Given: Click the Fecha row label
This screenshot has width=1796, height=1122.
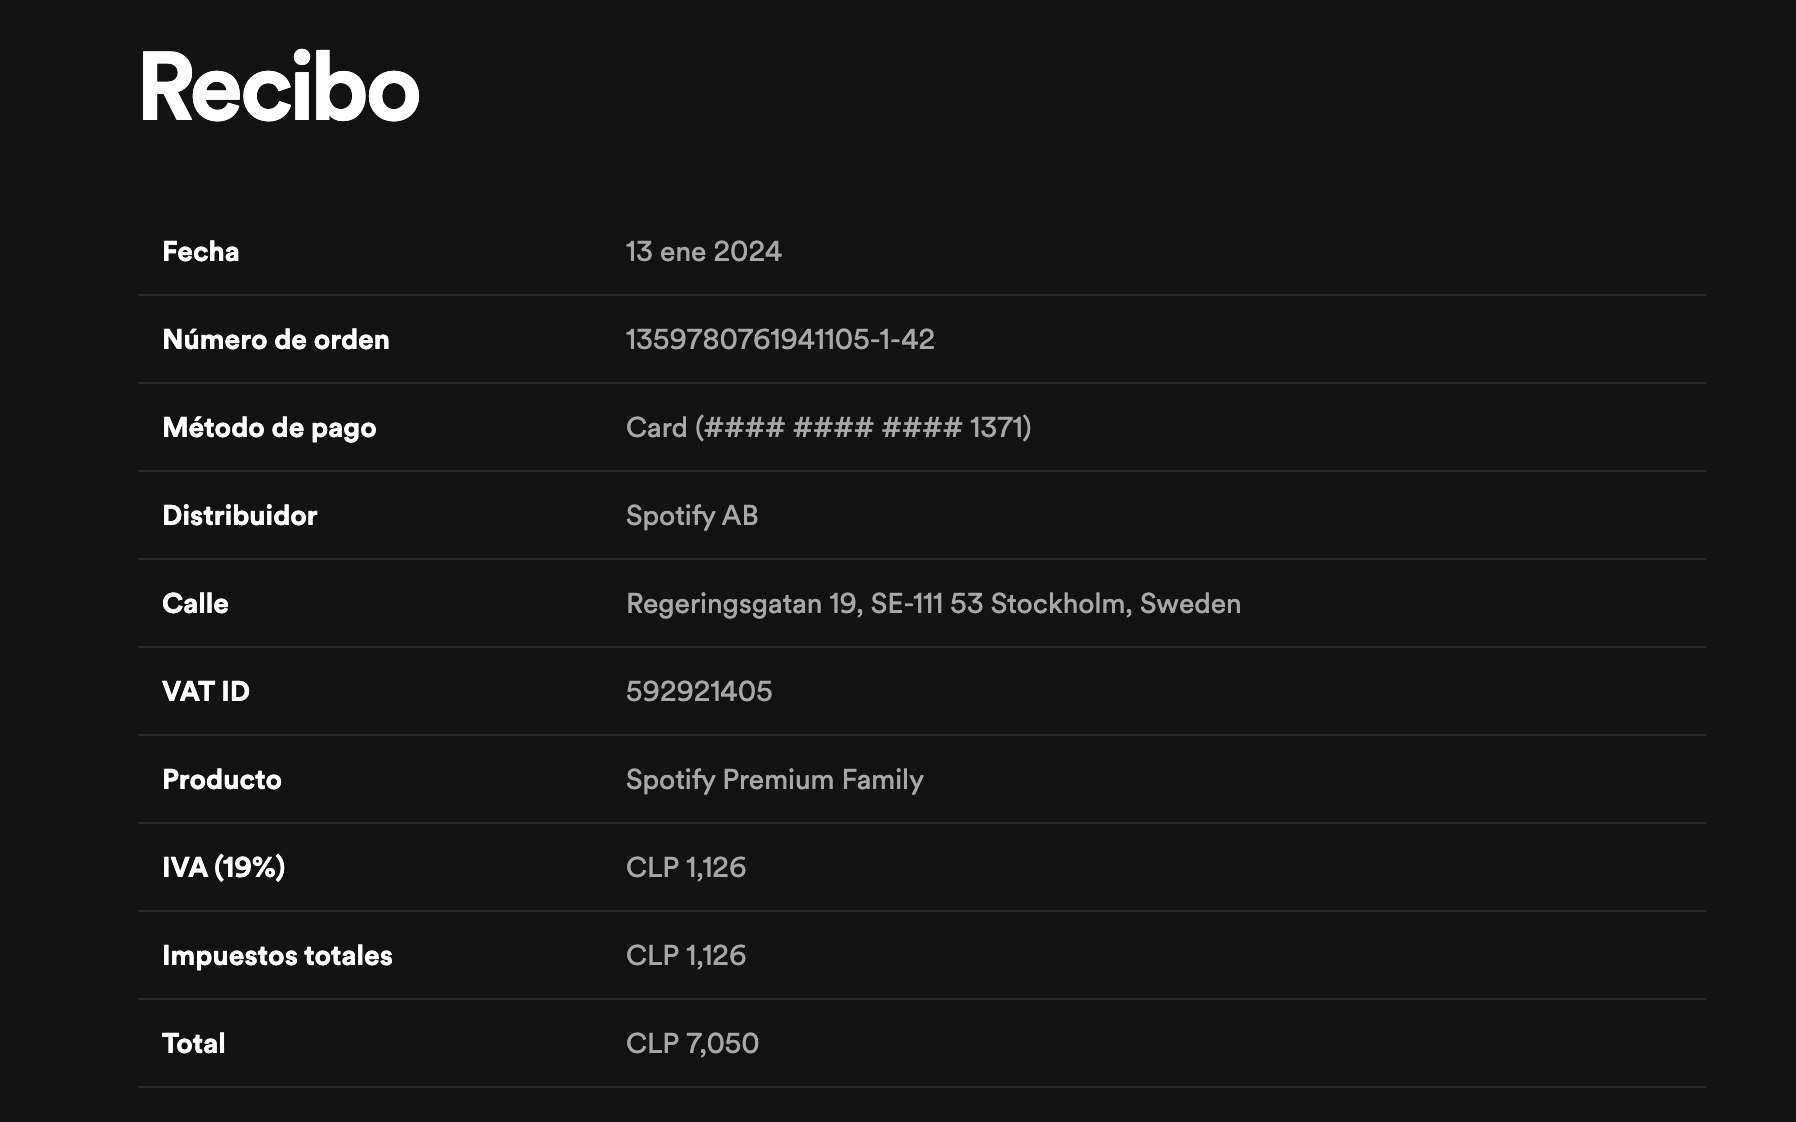Looking at the screenshot, I should [200, 252].
